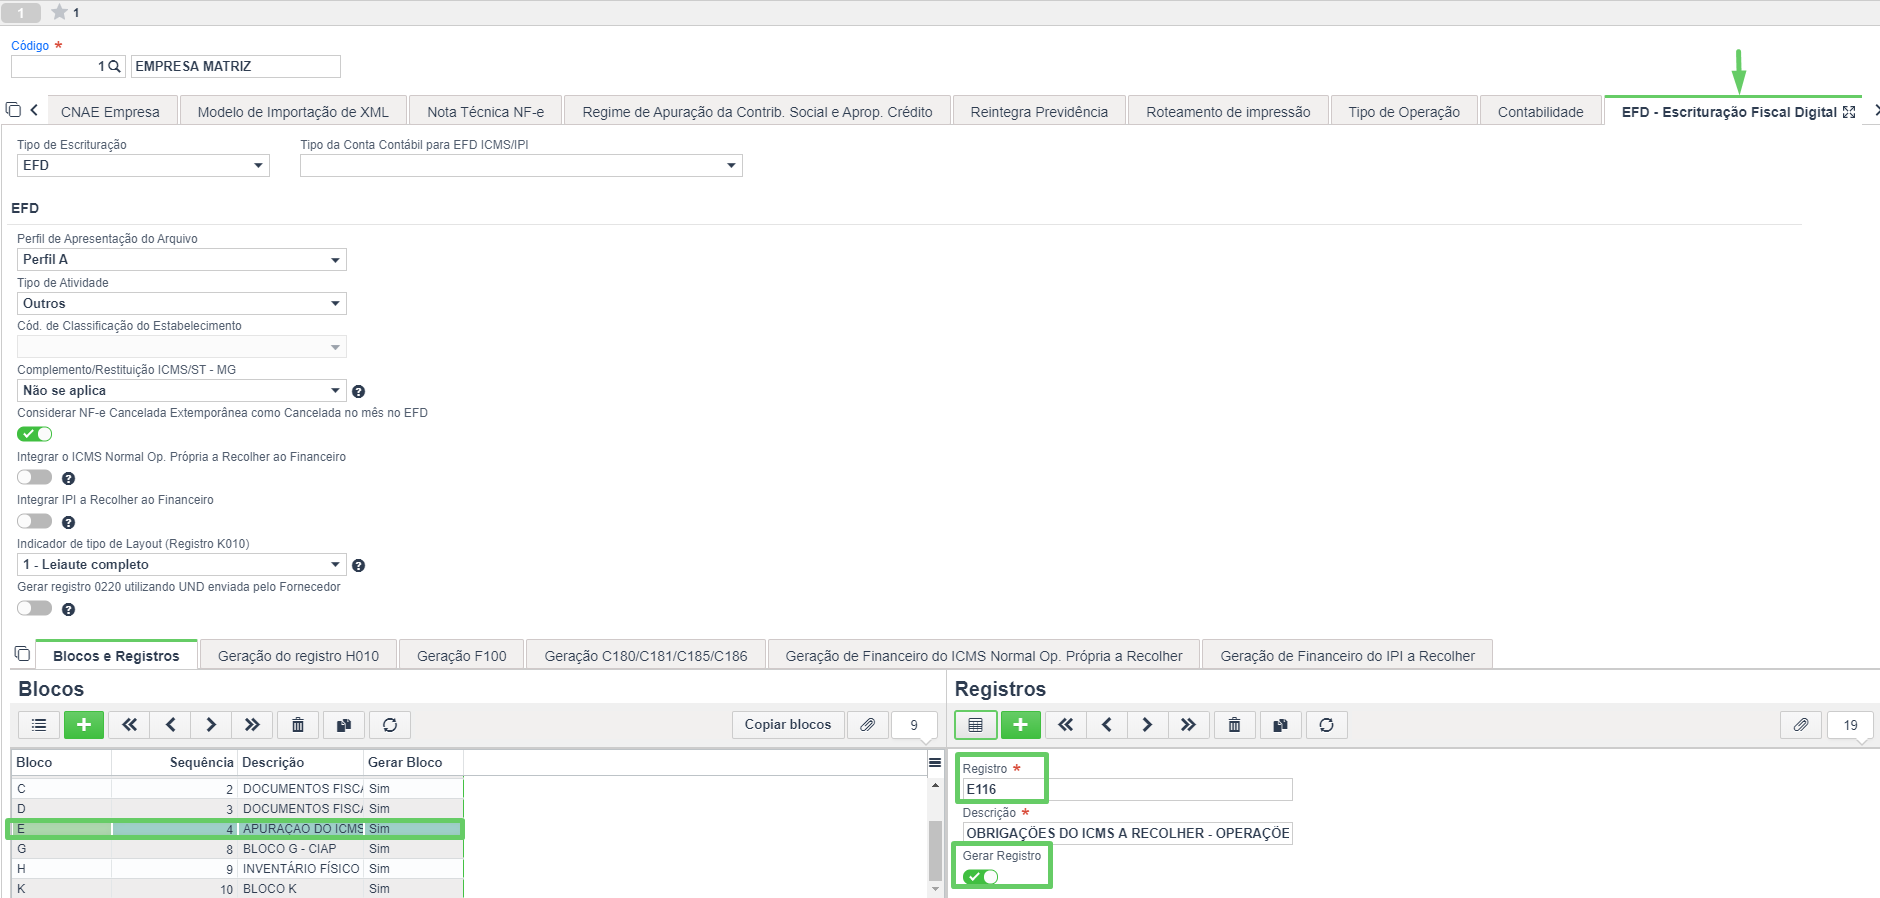Click the Registro input field with E116
The image size is (1880, 898).
click(x=1126, y=790)
